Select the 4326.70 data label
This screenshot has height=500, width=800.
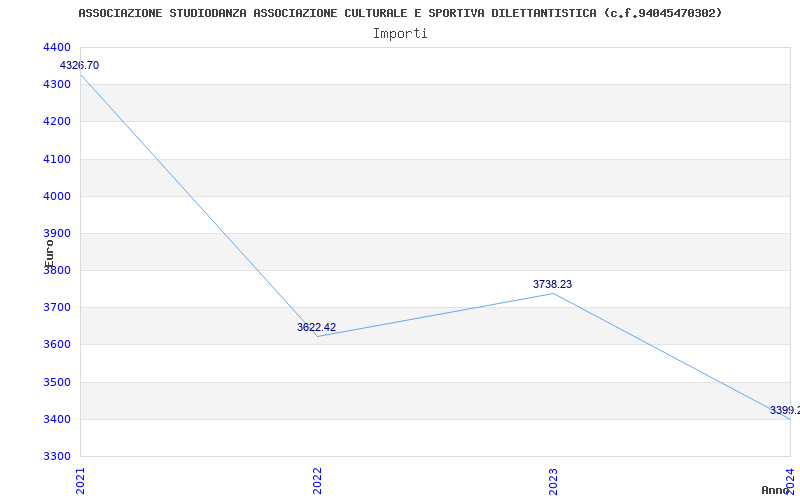click(x=79, y=65)
